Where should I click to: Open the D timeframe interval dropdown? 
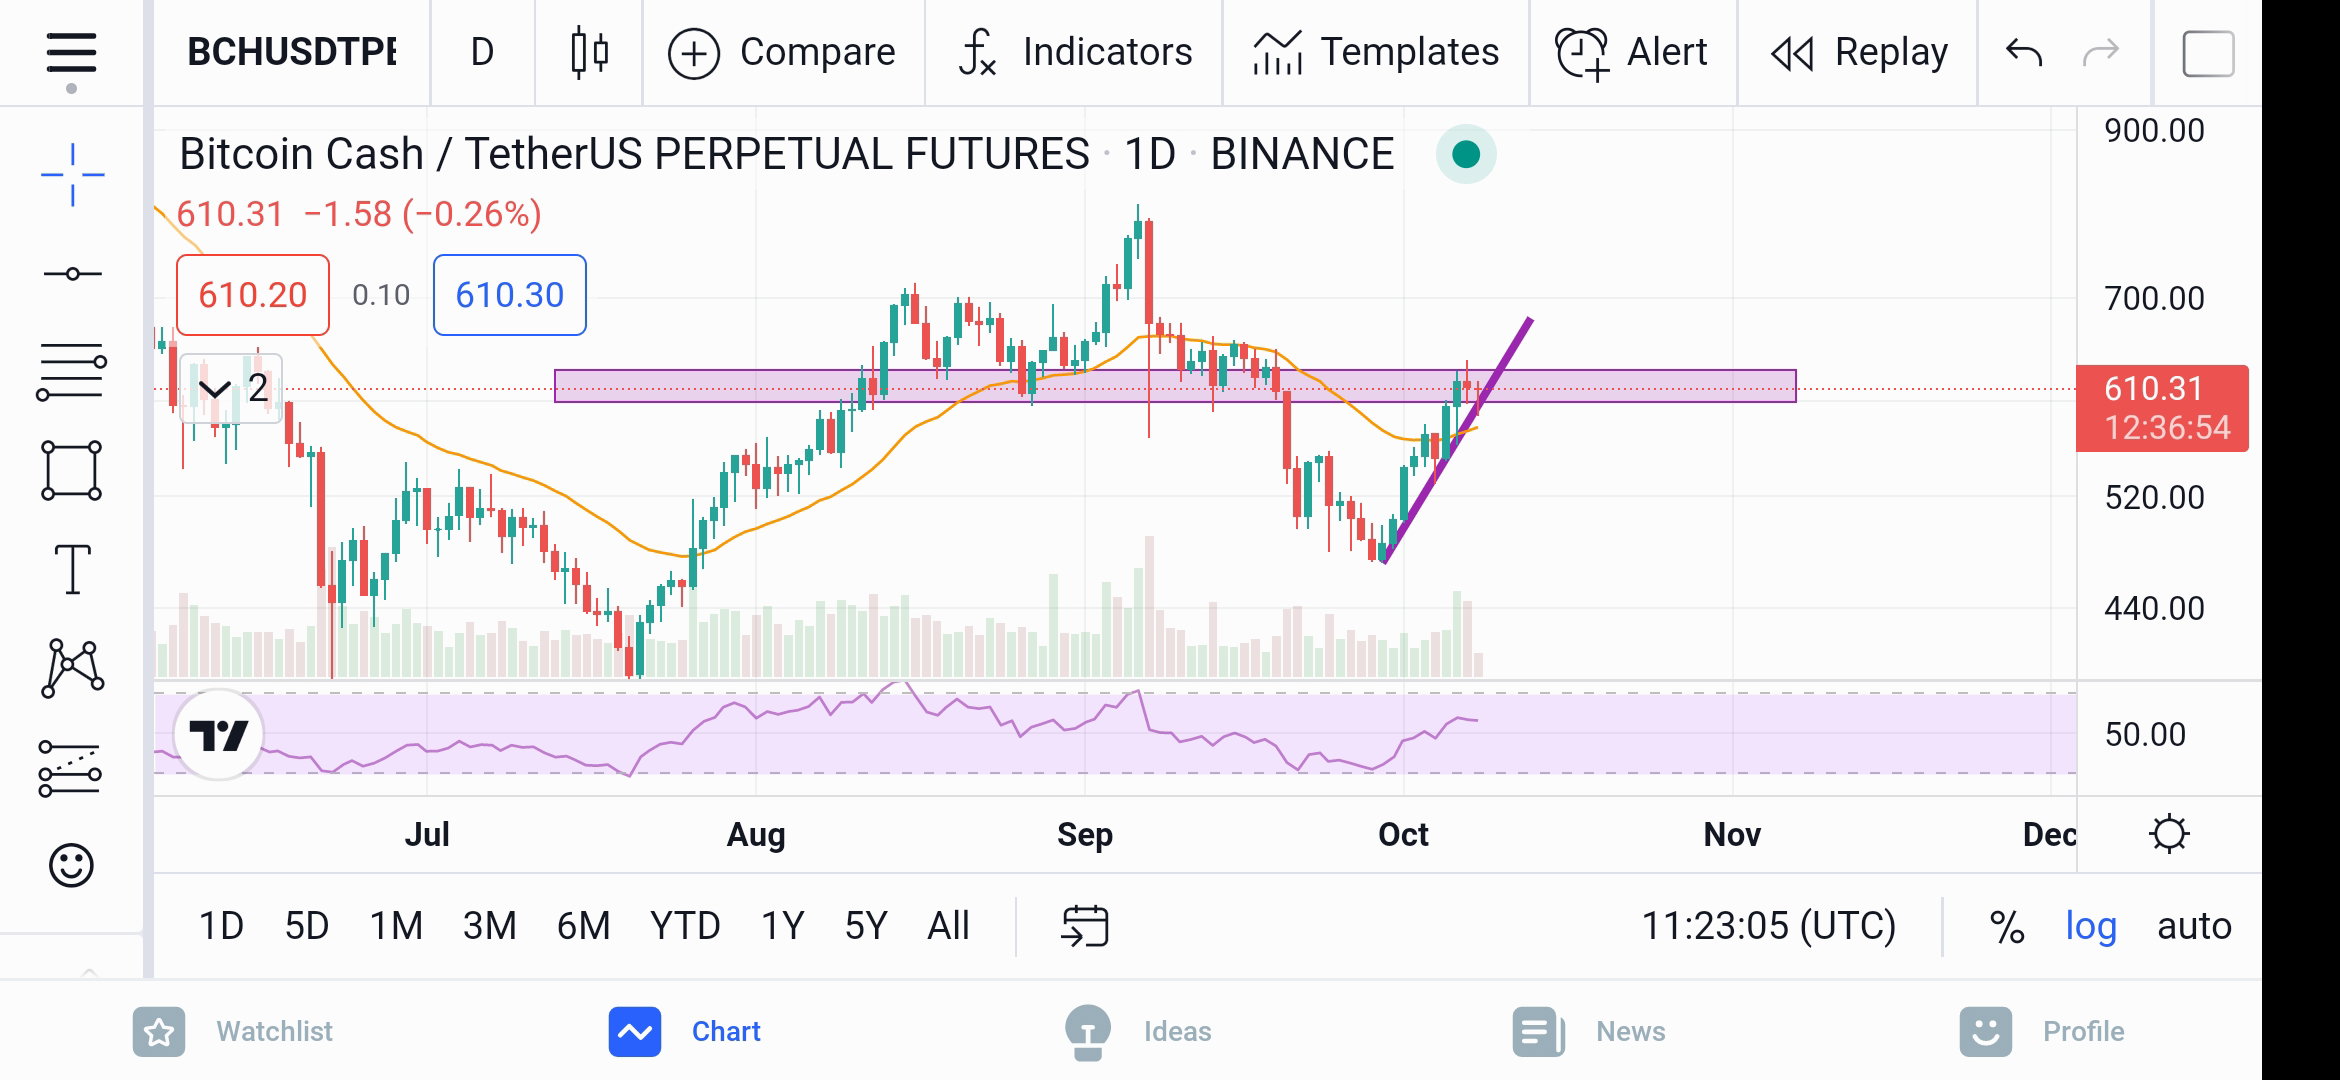[482, 52]
